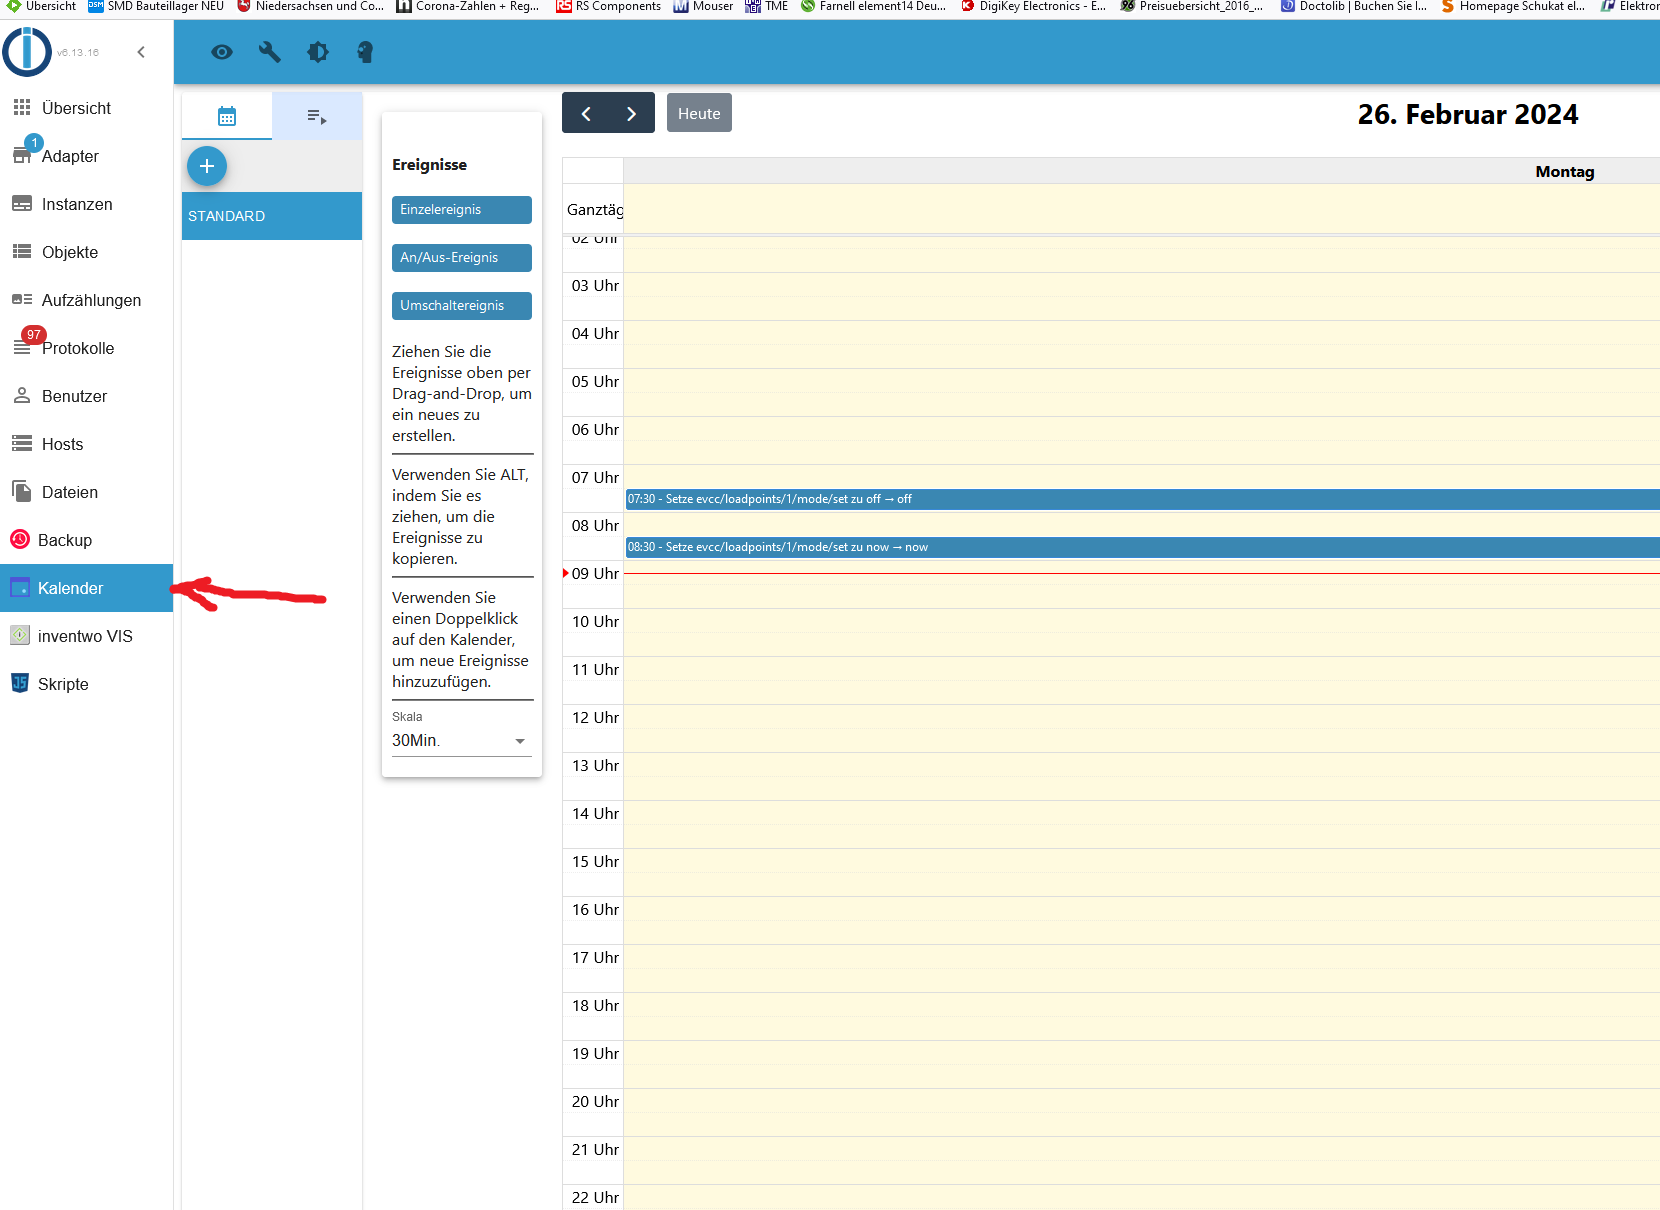This screenshot has width=1660, height=1210.
Task: Click the 26. Februar 2024 title
Action: [1468, 114]
